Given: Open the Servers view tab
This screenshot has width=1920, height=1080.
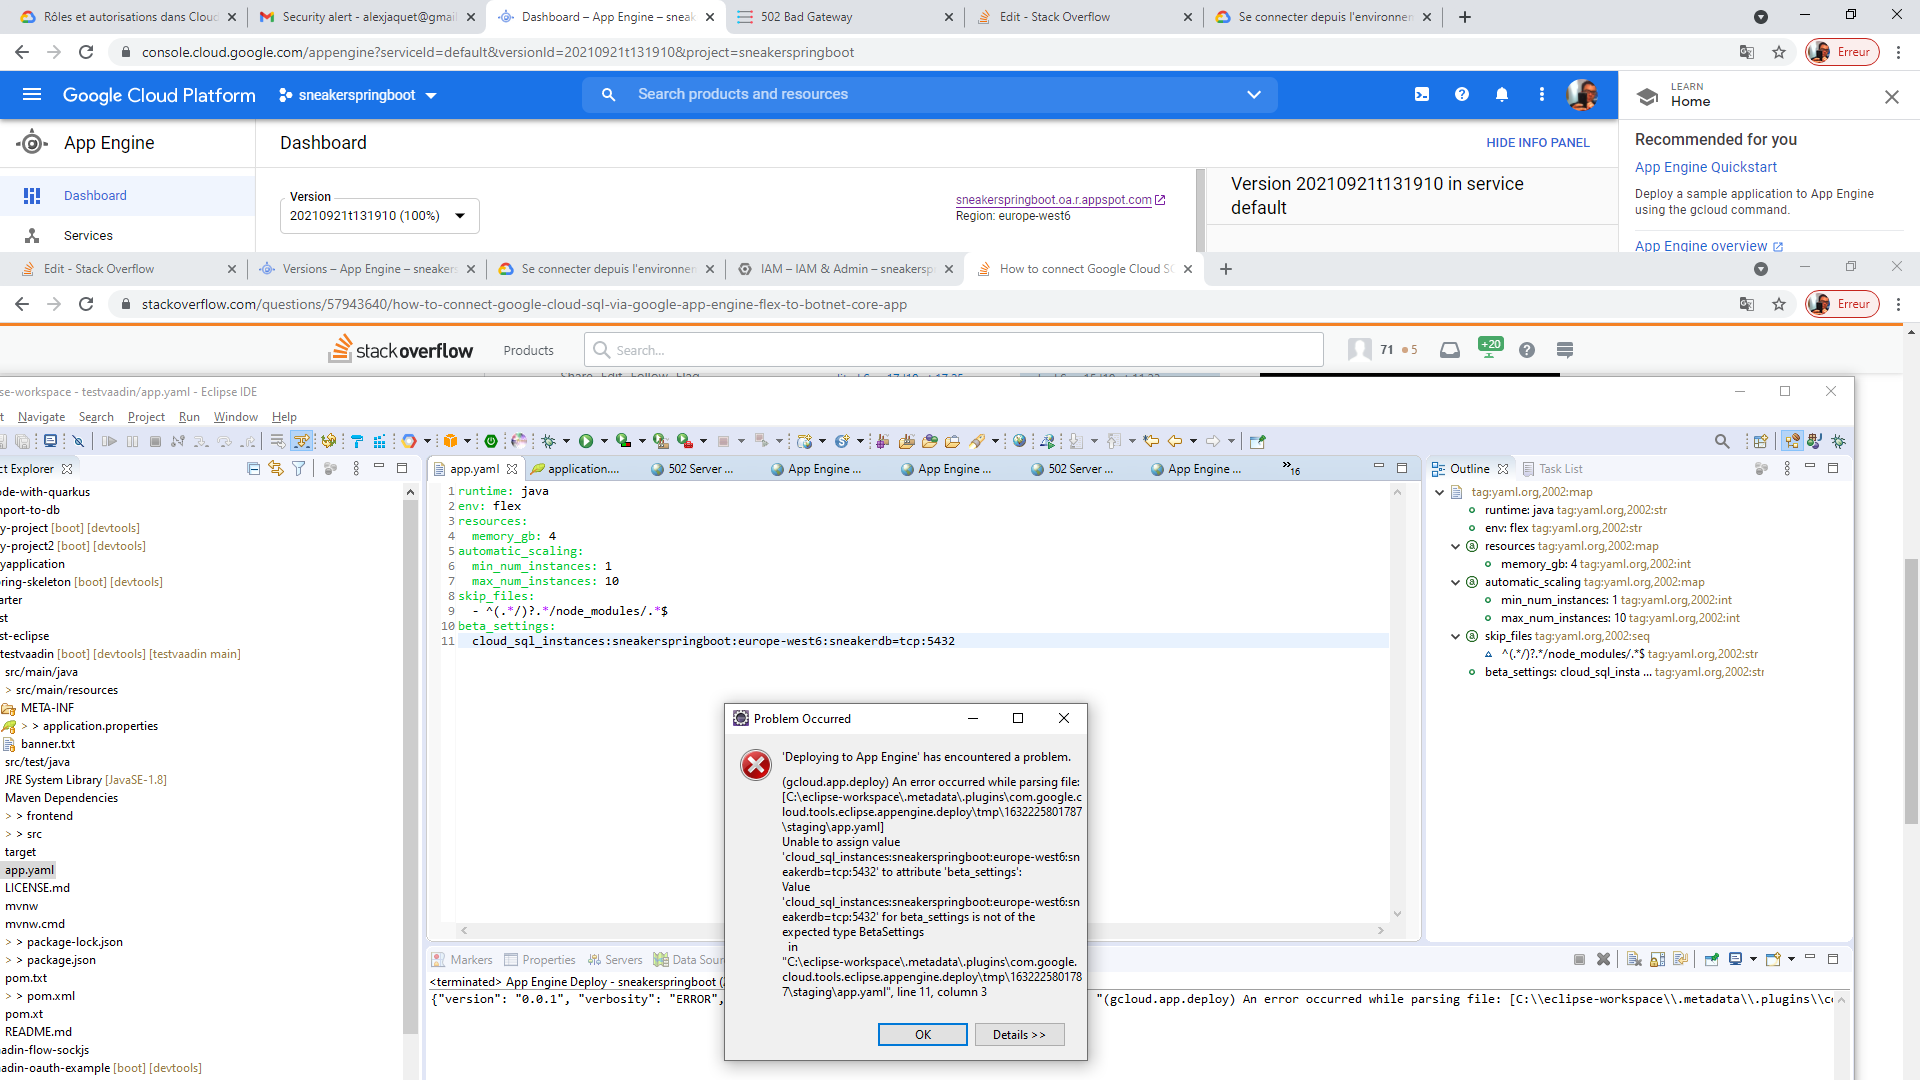Looking at the screenshot, I should pyautogui.click(x=615, y=960).
